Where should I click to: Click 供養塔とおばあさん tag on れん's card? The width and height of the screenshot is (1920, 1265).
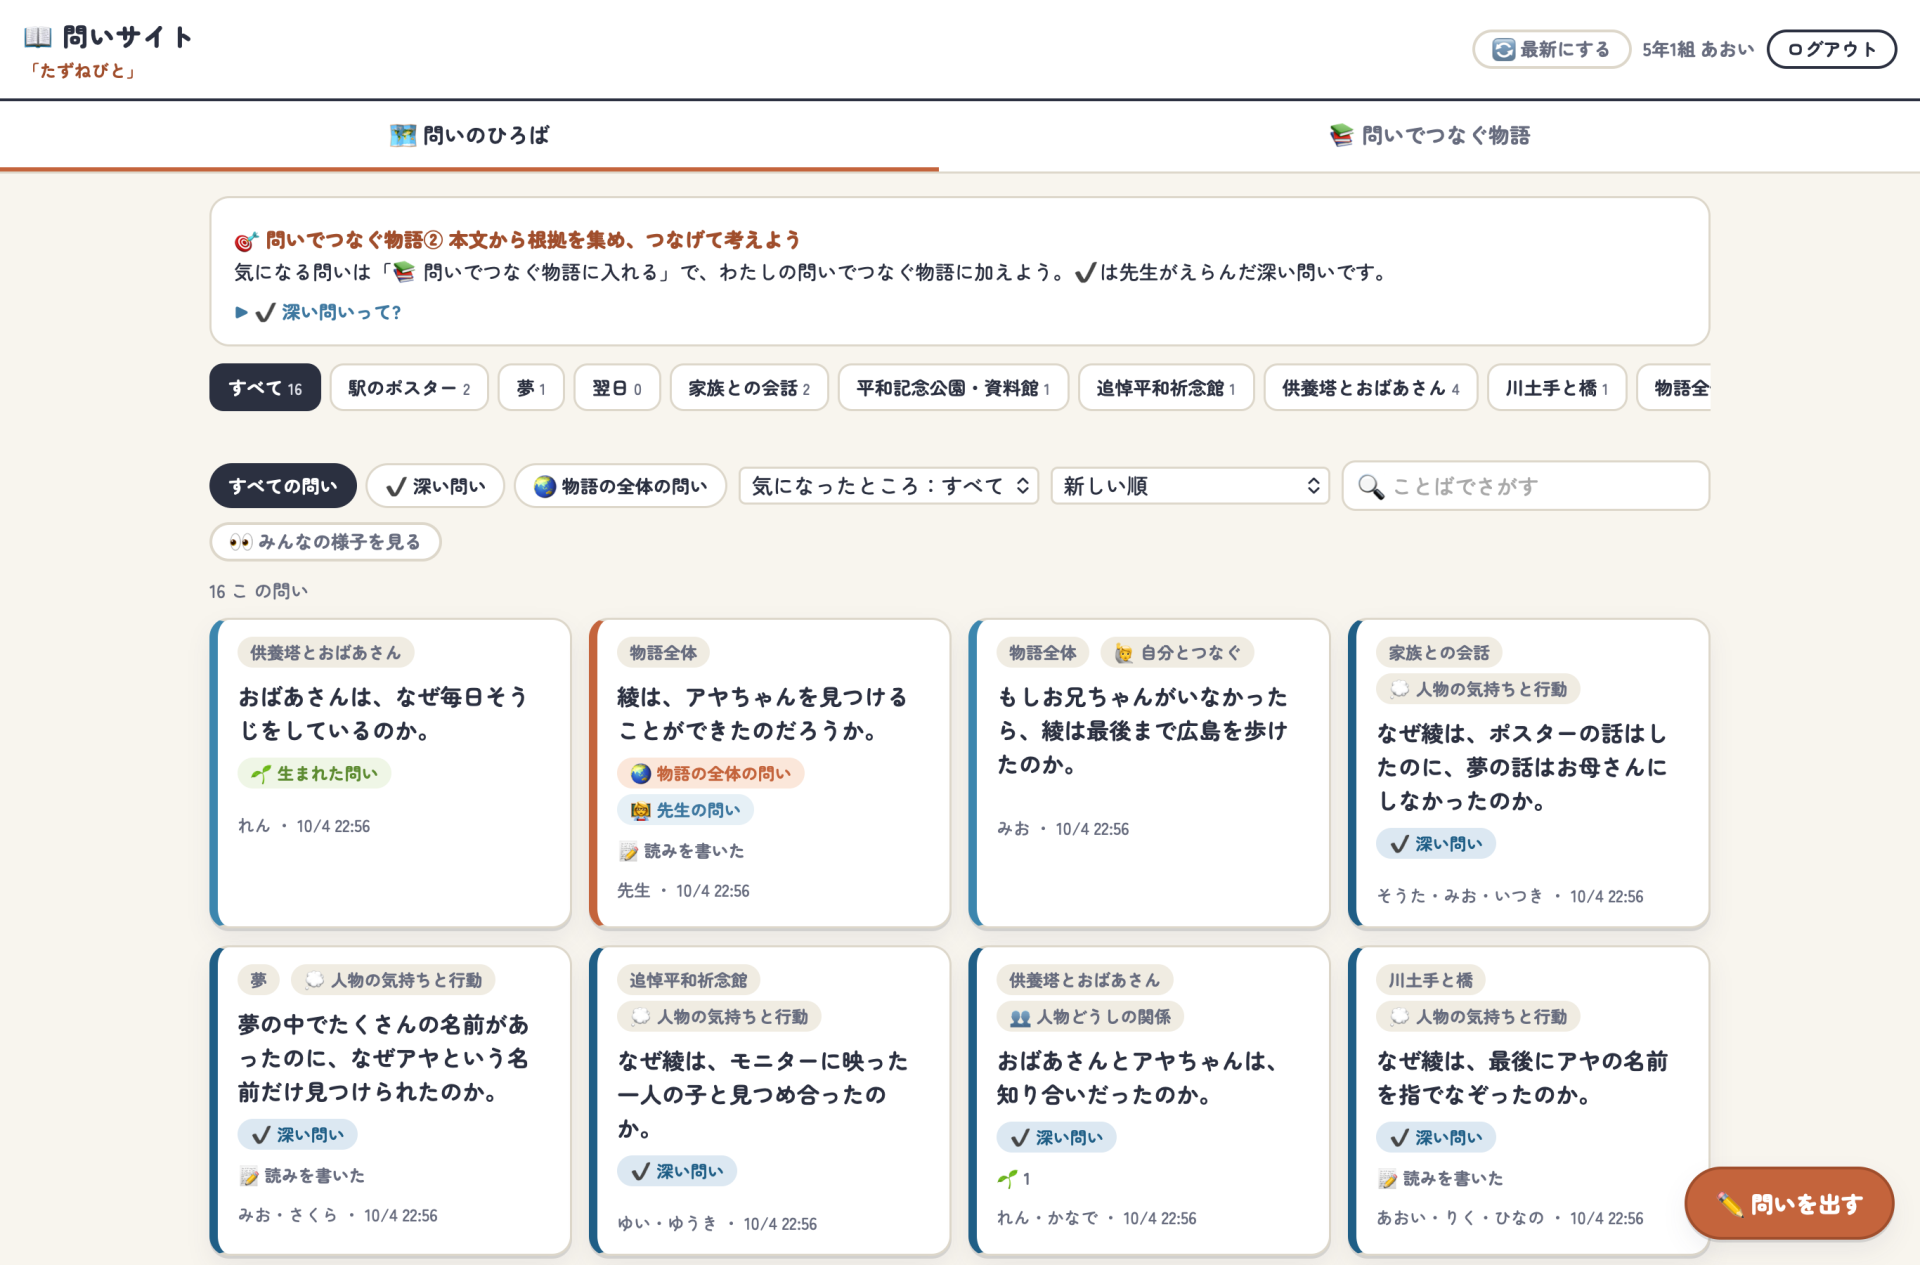point(325,653)
